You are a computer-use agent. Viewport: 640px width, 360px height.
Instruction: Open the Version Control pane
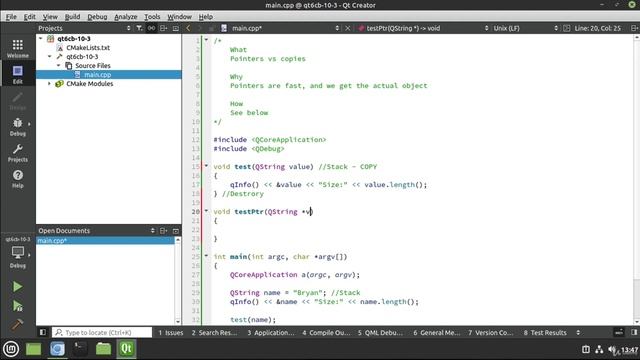491,332
